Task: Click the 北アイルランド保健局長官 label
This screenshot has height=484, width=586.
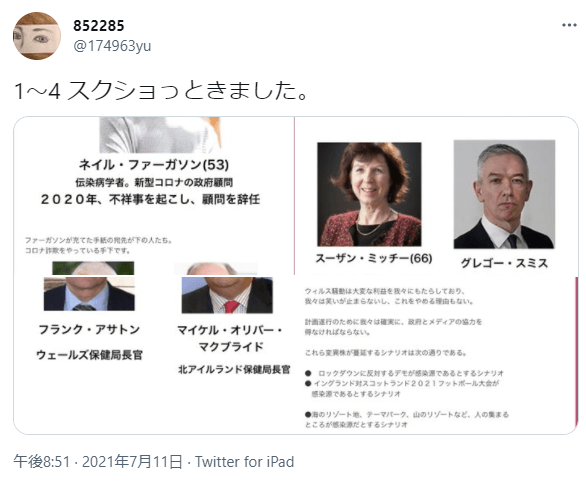Action: (x=234, y=369)
